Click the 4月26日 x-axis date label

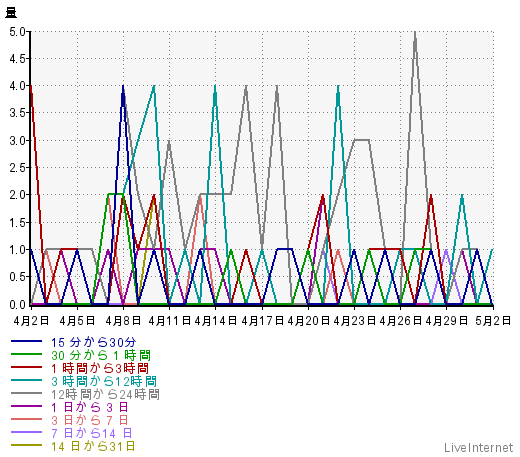[x=401, y=321]
